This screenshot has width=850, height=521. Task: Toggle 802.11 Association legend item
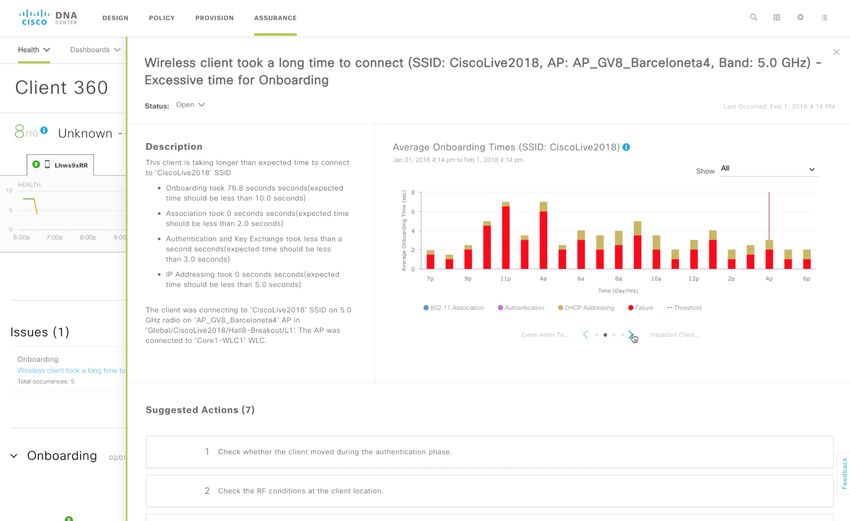454,307
